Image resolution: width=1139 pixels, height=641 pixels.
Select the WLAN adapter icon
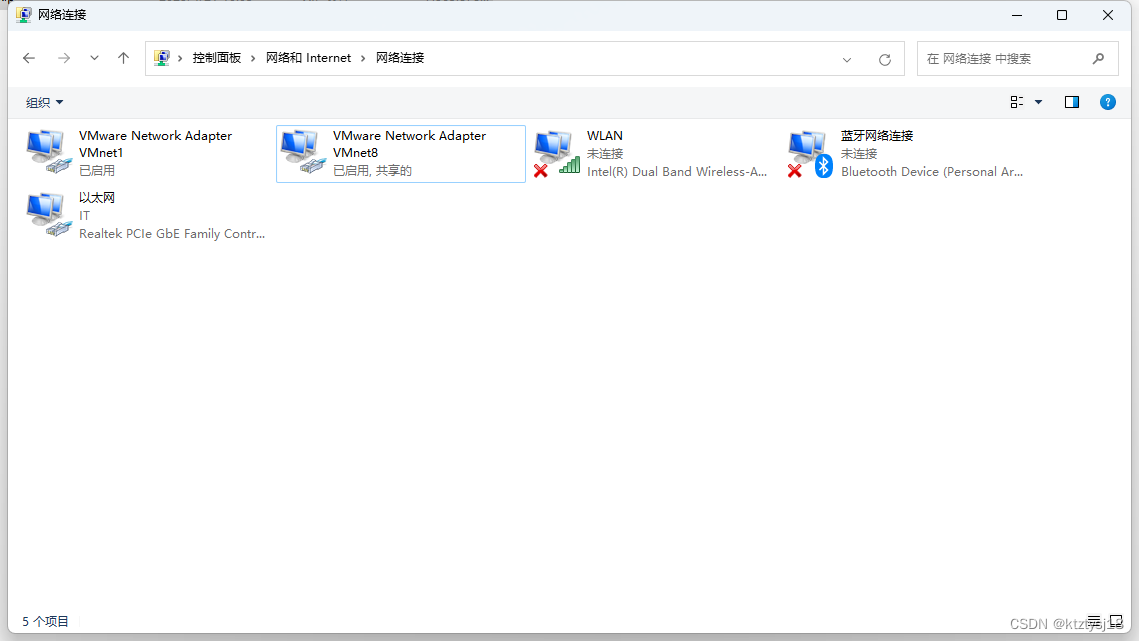pos(557,153)
